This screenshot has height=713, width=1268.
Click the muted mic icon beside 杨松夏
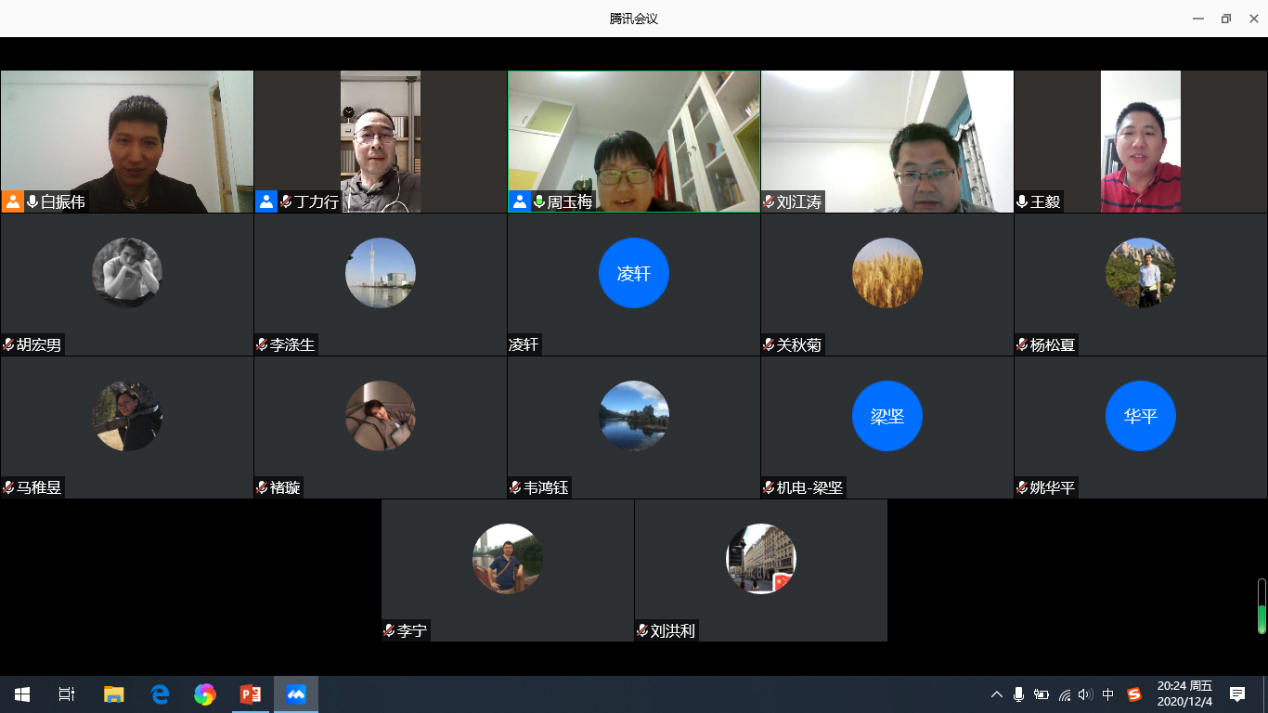click(1022, 345)
